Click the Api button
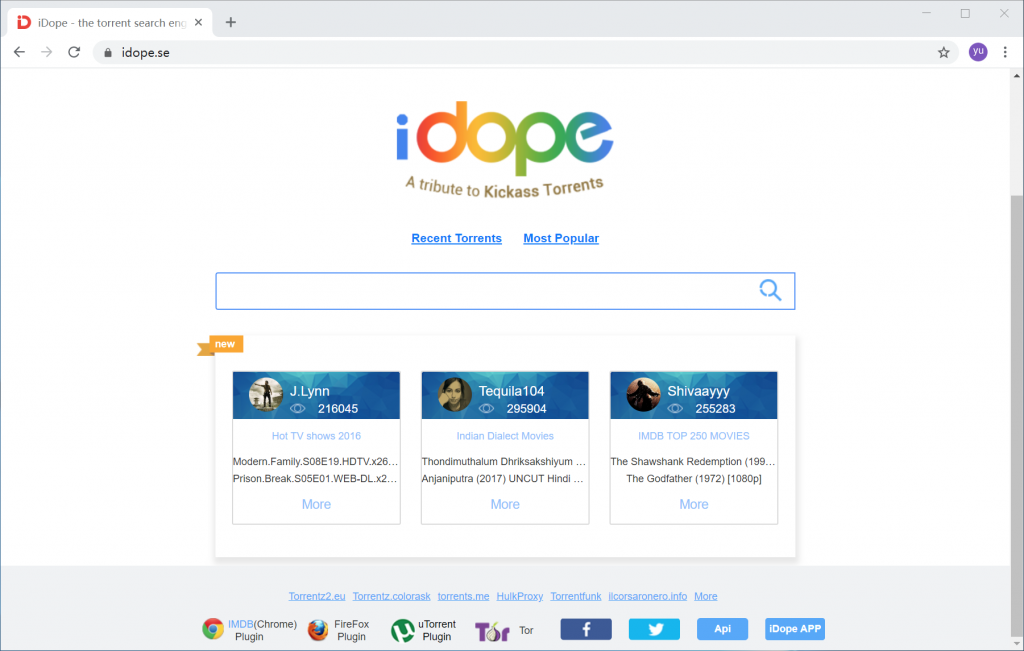Viewport: 1024px width, 651px height. [x=722, y=629]
